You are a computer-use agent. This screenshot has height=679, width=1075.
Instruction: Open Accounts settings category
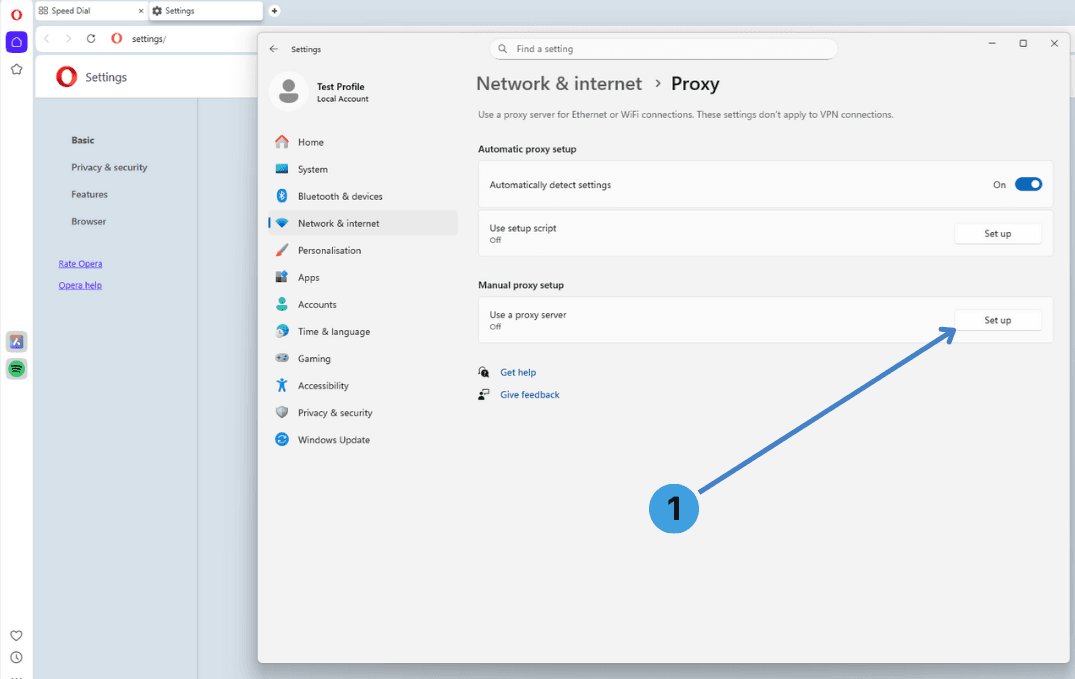363,305
